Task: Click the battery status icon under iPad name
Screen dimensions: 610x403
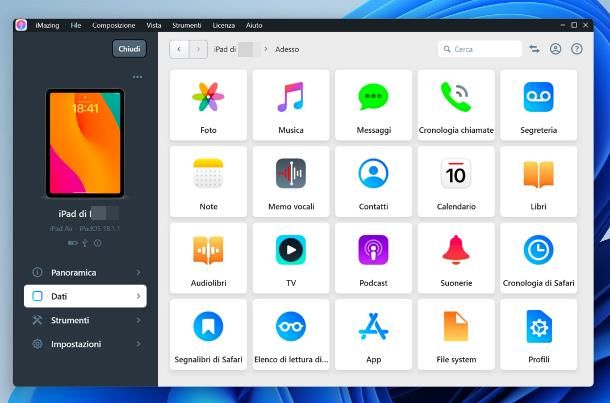Action: pyautogui.click(x=72, y=243)
